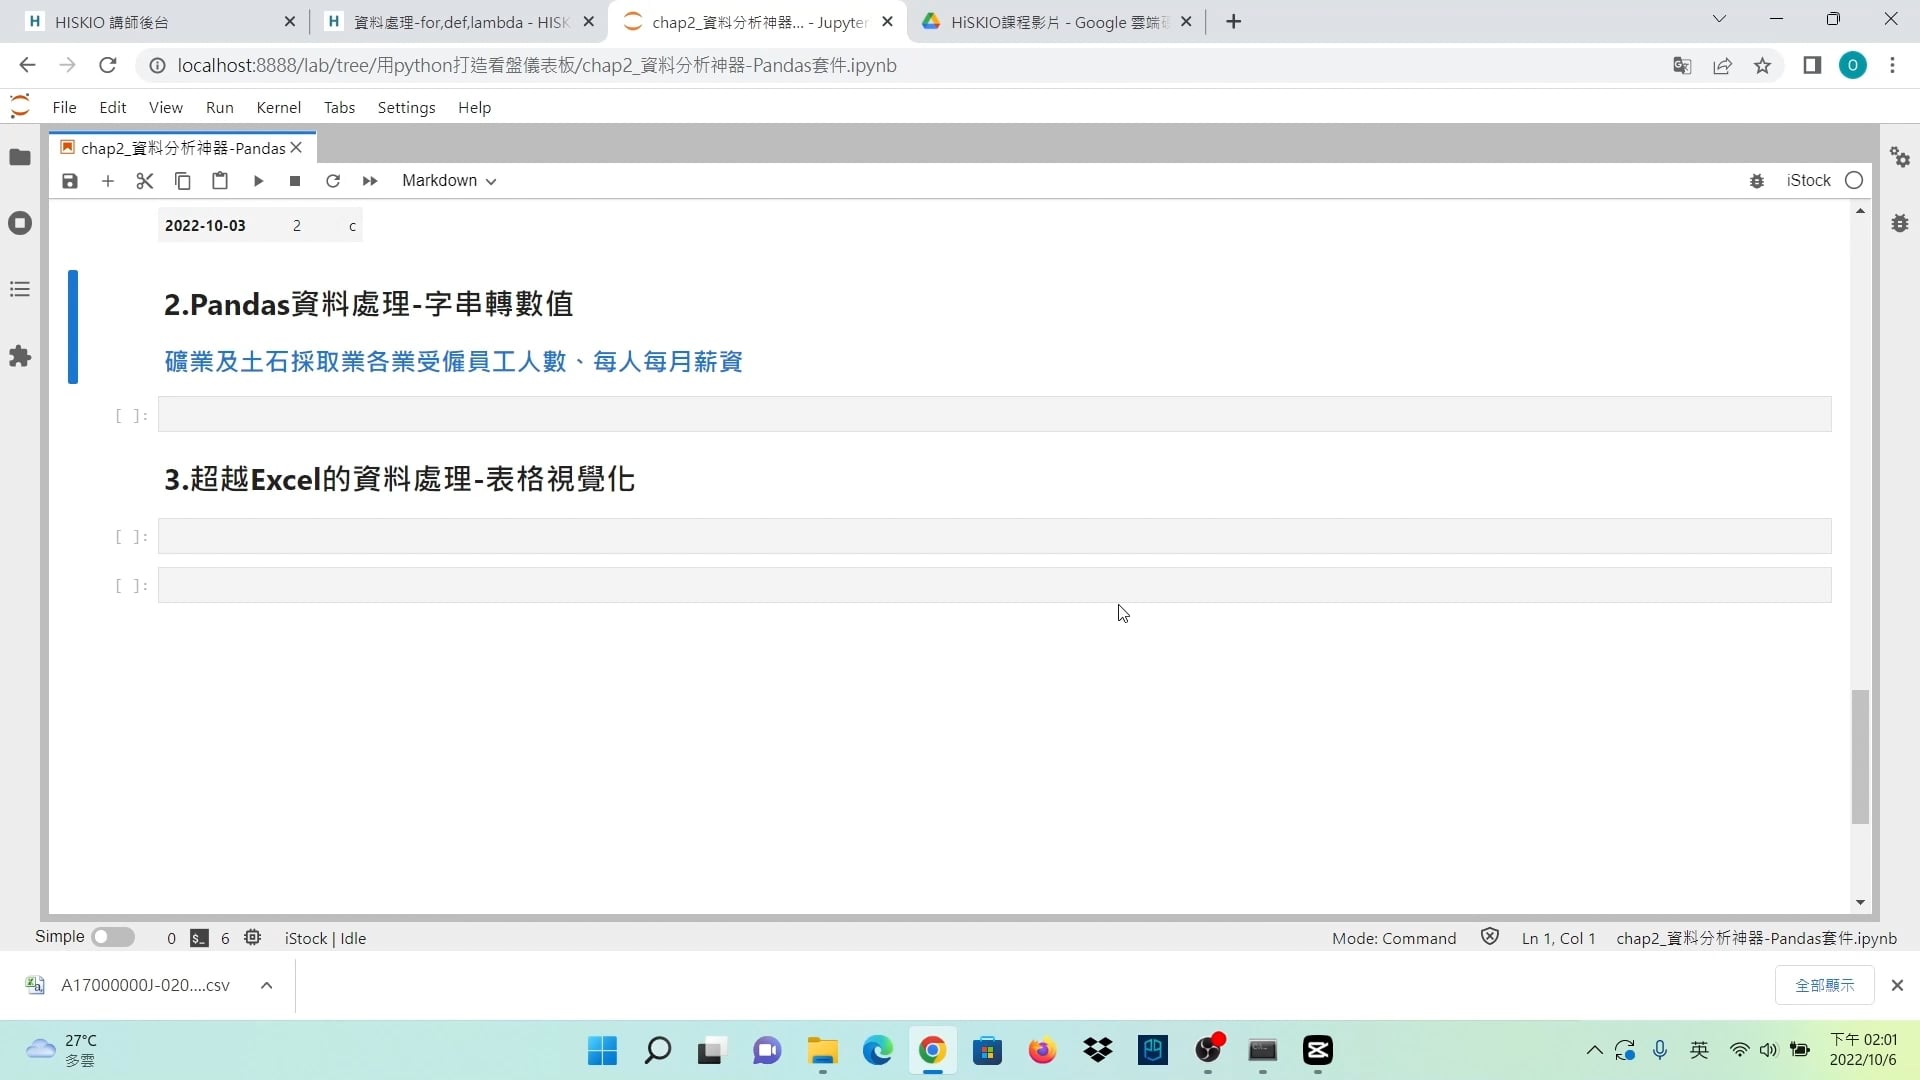The image size is (1920, 1080).
Task: Open Table of Contents sidebar icon
Action: click(x=20, y=290)
